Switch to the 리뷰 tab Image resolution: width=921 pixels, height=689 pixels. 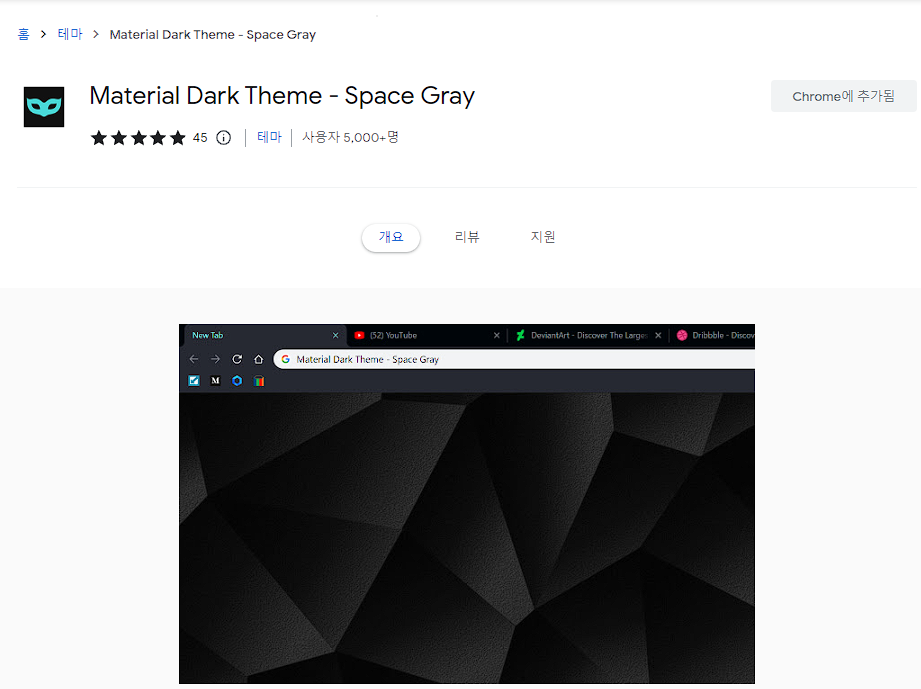pos(467,236)
